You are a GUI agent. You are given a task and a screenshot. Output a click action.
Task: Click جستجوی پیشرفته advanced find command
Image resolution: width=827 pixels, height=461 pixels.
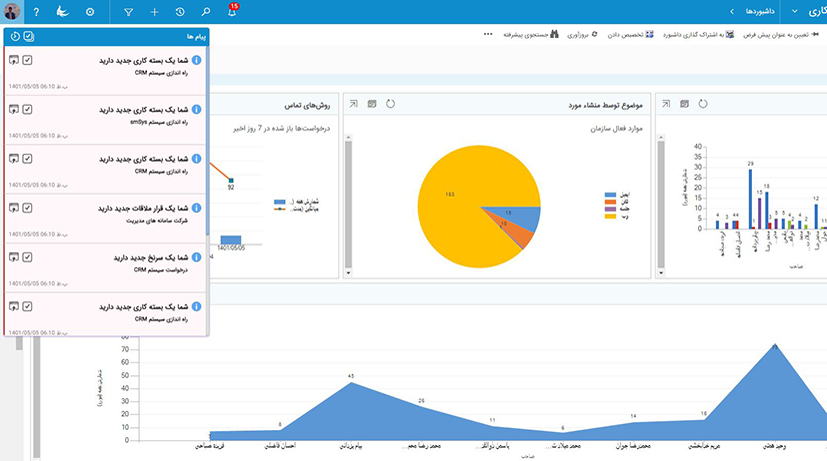(x=526, y=35)
